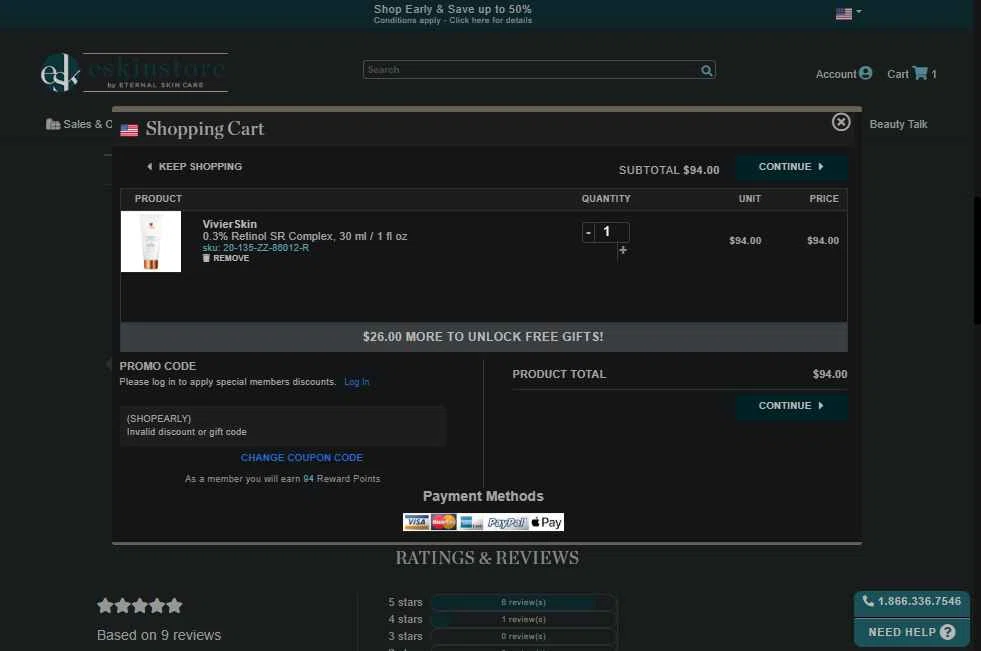Screen dimensions: 981x651
Task: Open the Beauty Talk menu
Action: point(898,124)
